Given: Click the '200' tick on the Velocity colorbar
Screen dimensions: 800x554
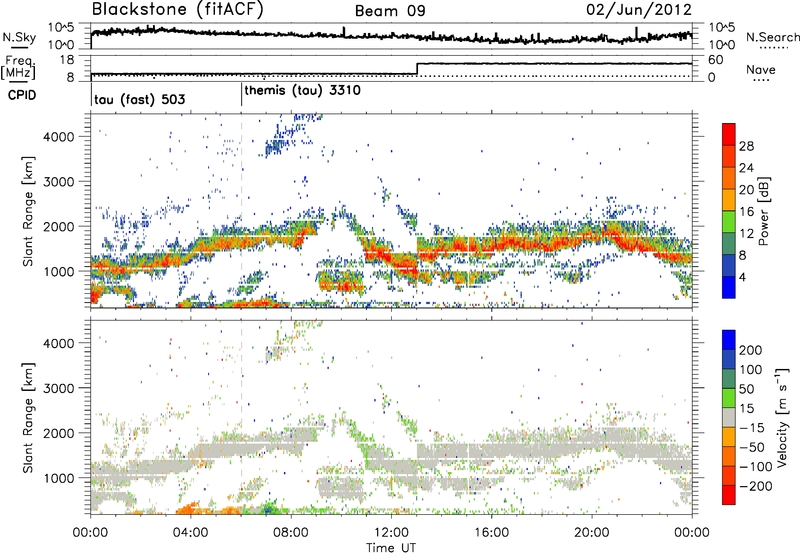Looking at the screenshot, I should 751,350.
